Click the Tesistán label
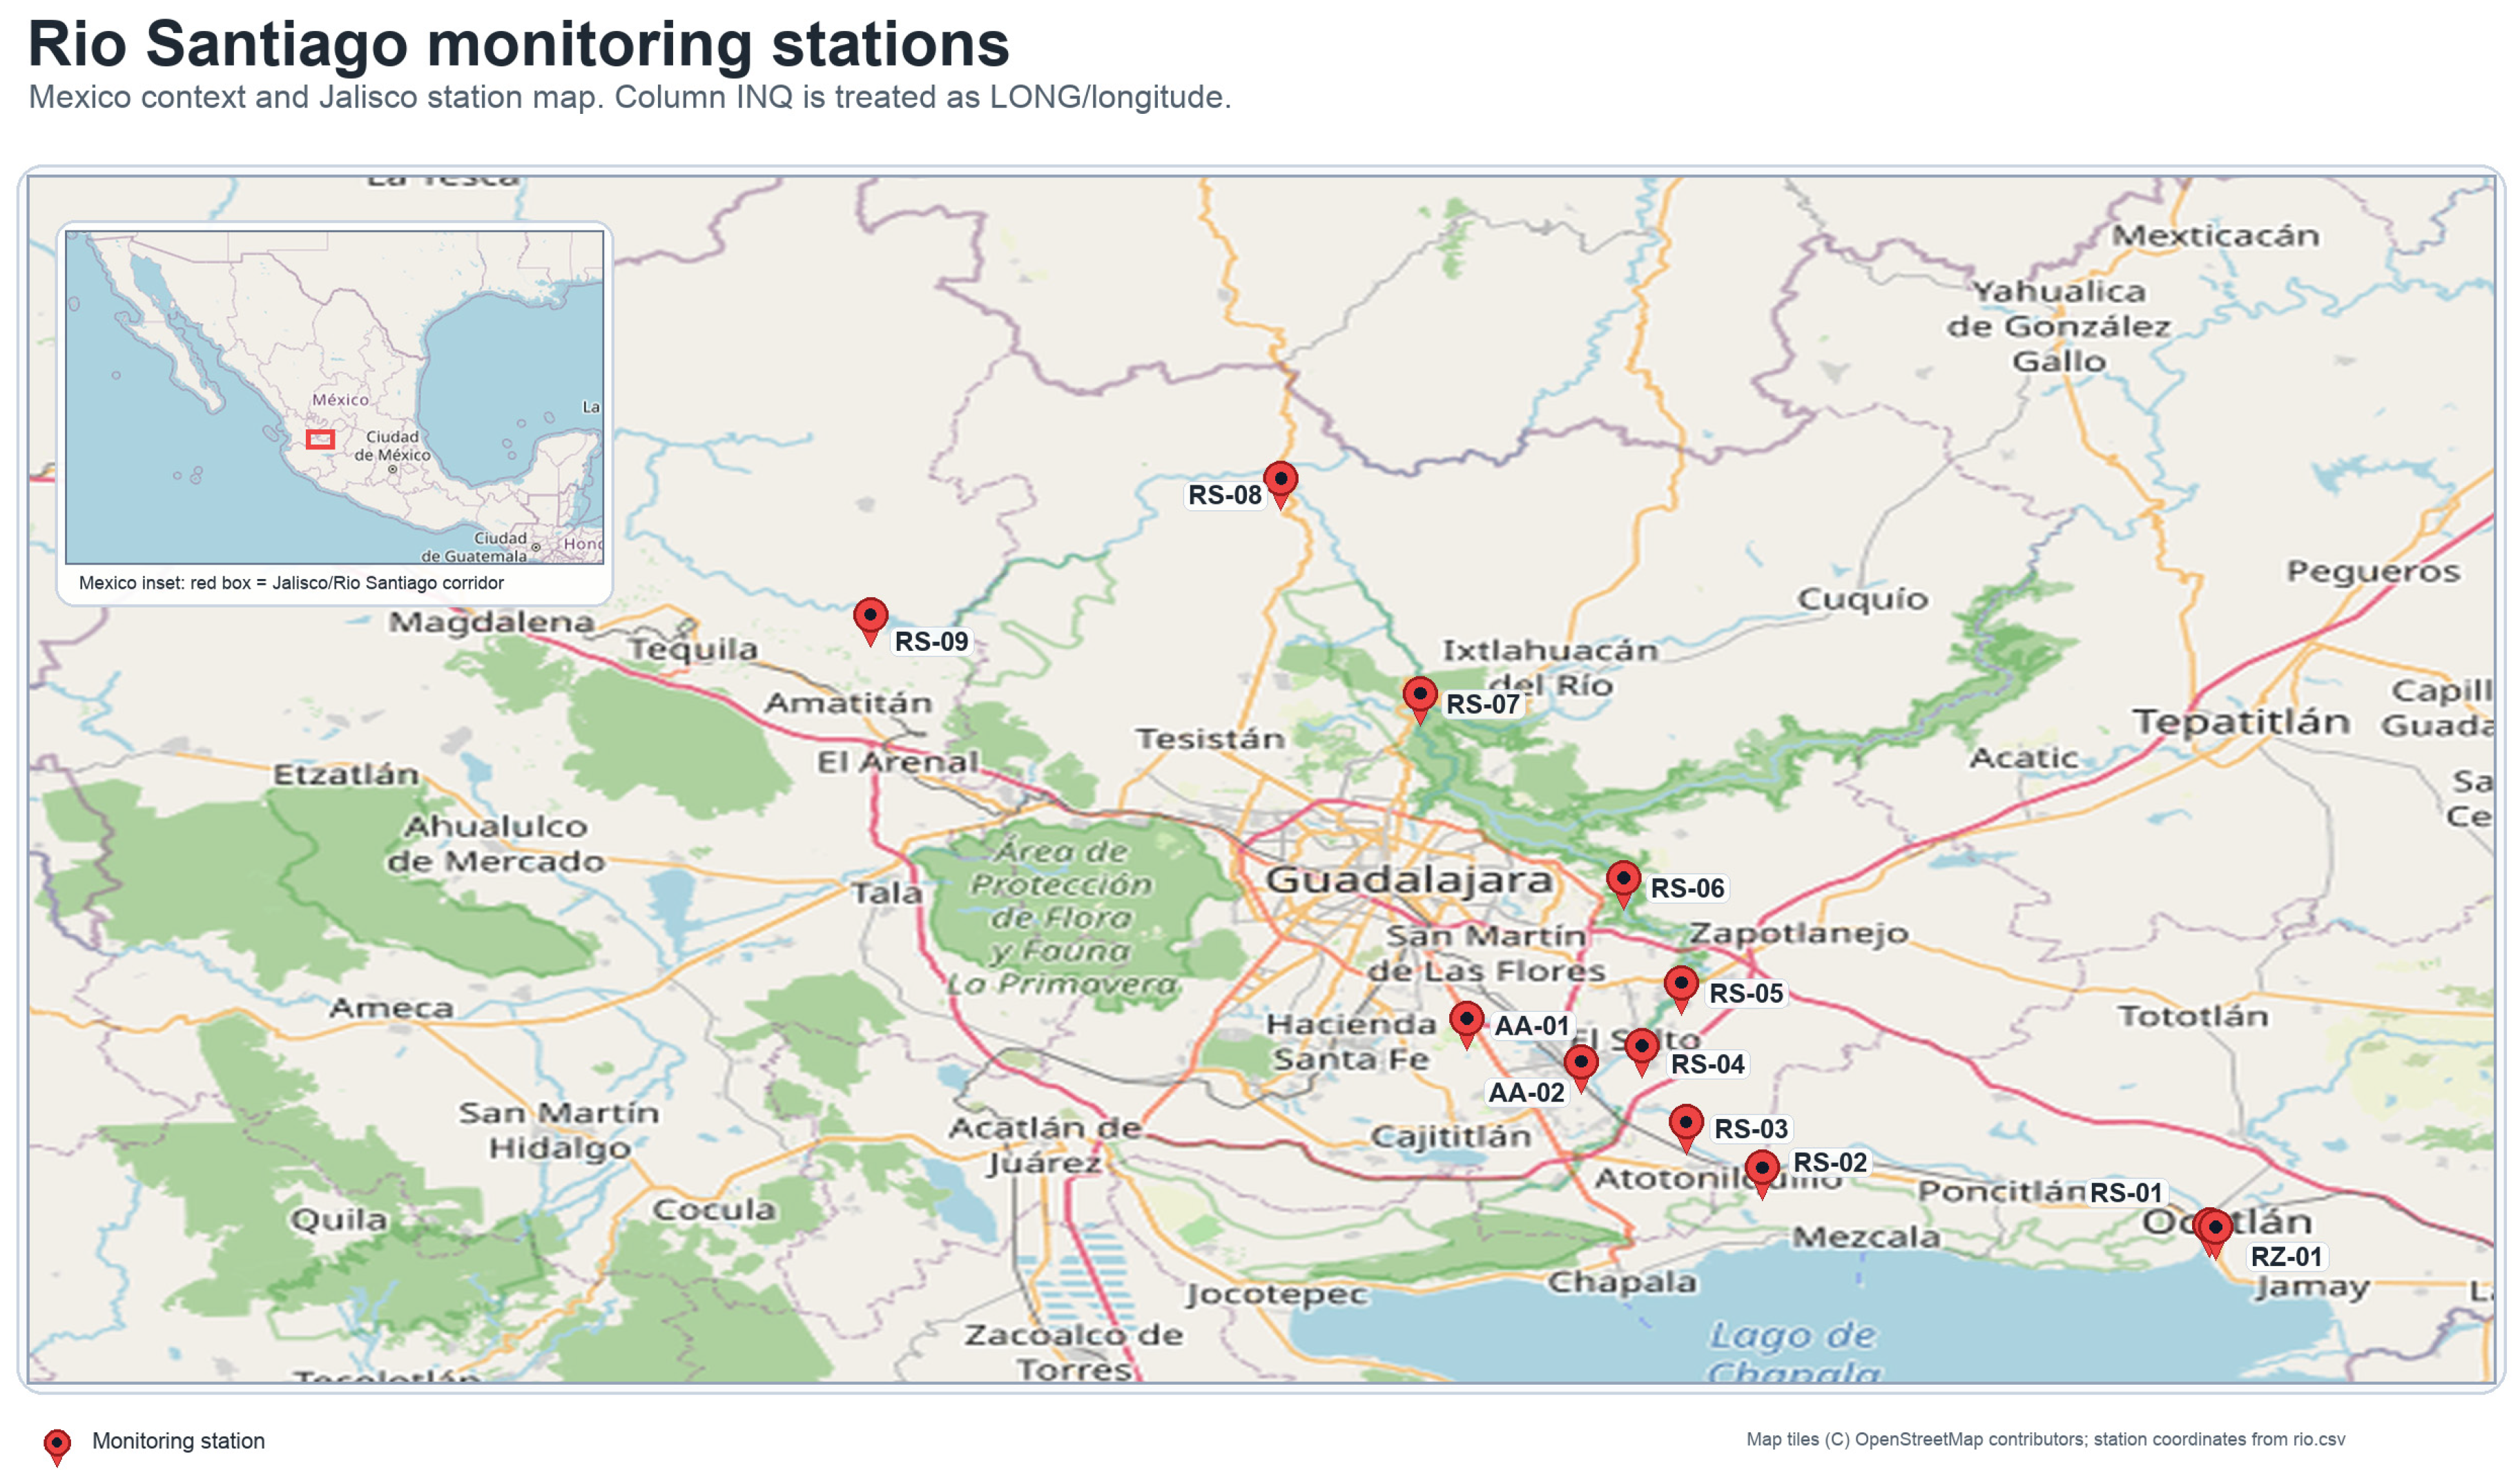Viewport: 2520px width, 1482px height. (1210, 739)
